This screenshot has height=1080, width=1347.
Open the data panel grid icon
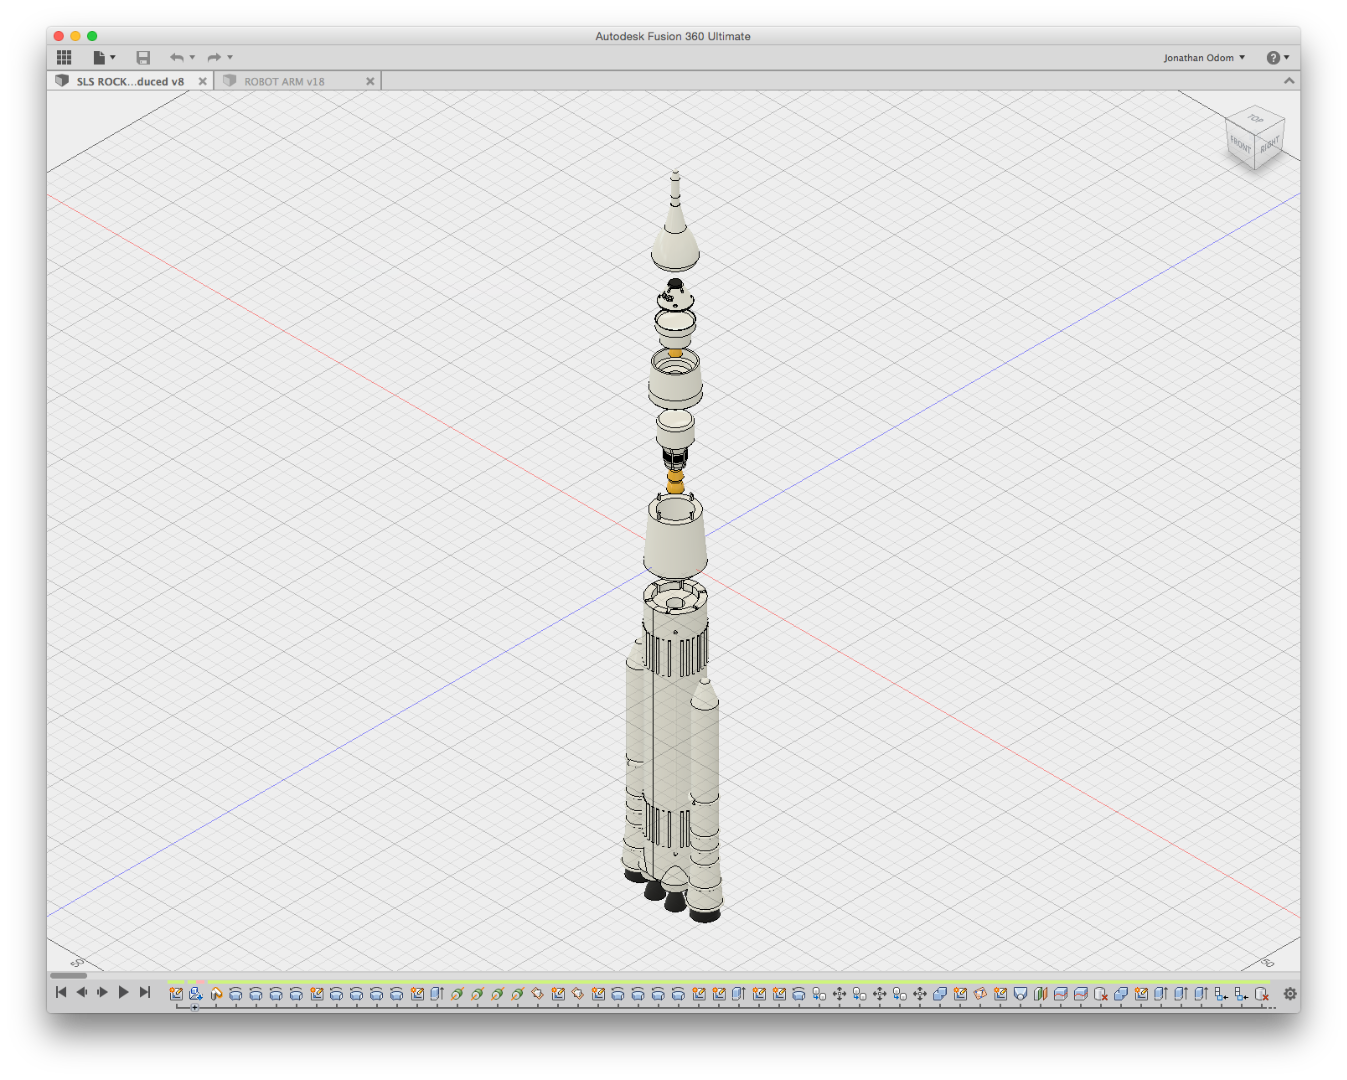(x=64, y=58)
